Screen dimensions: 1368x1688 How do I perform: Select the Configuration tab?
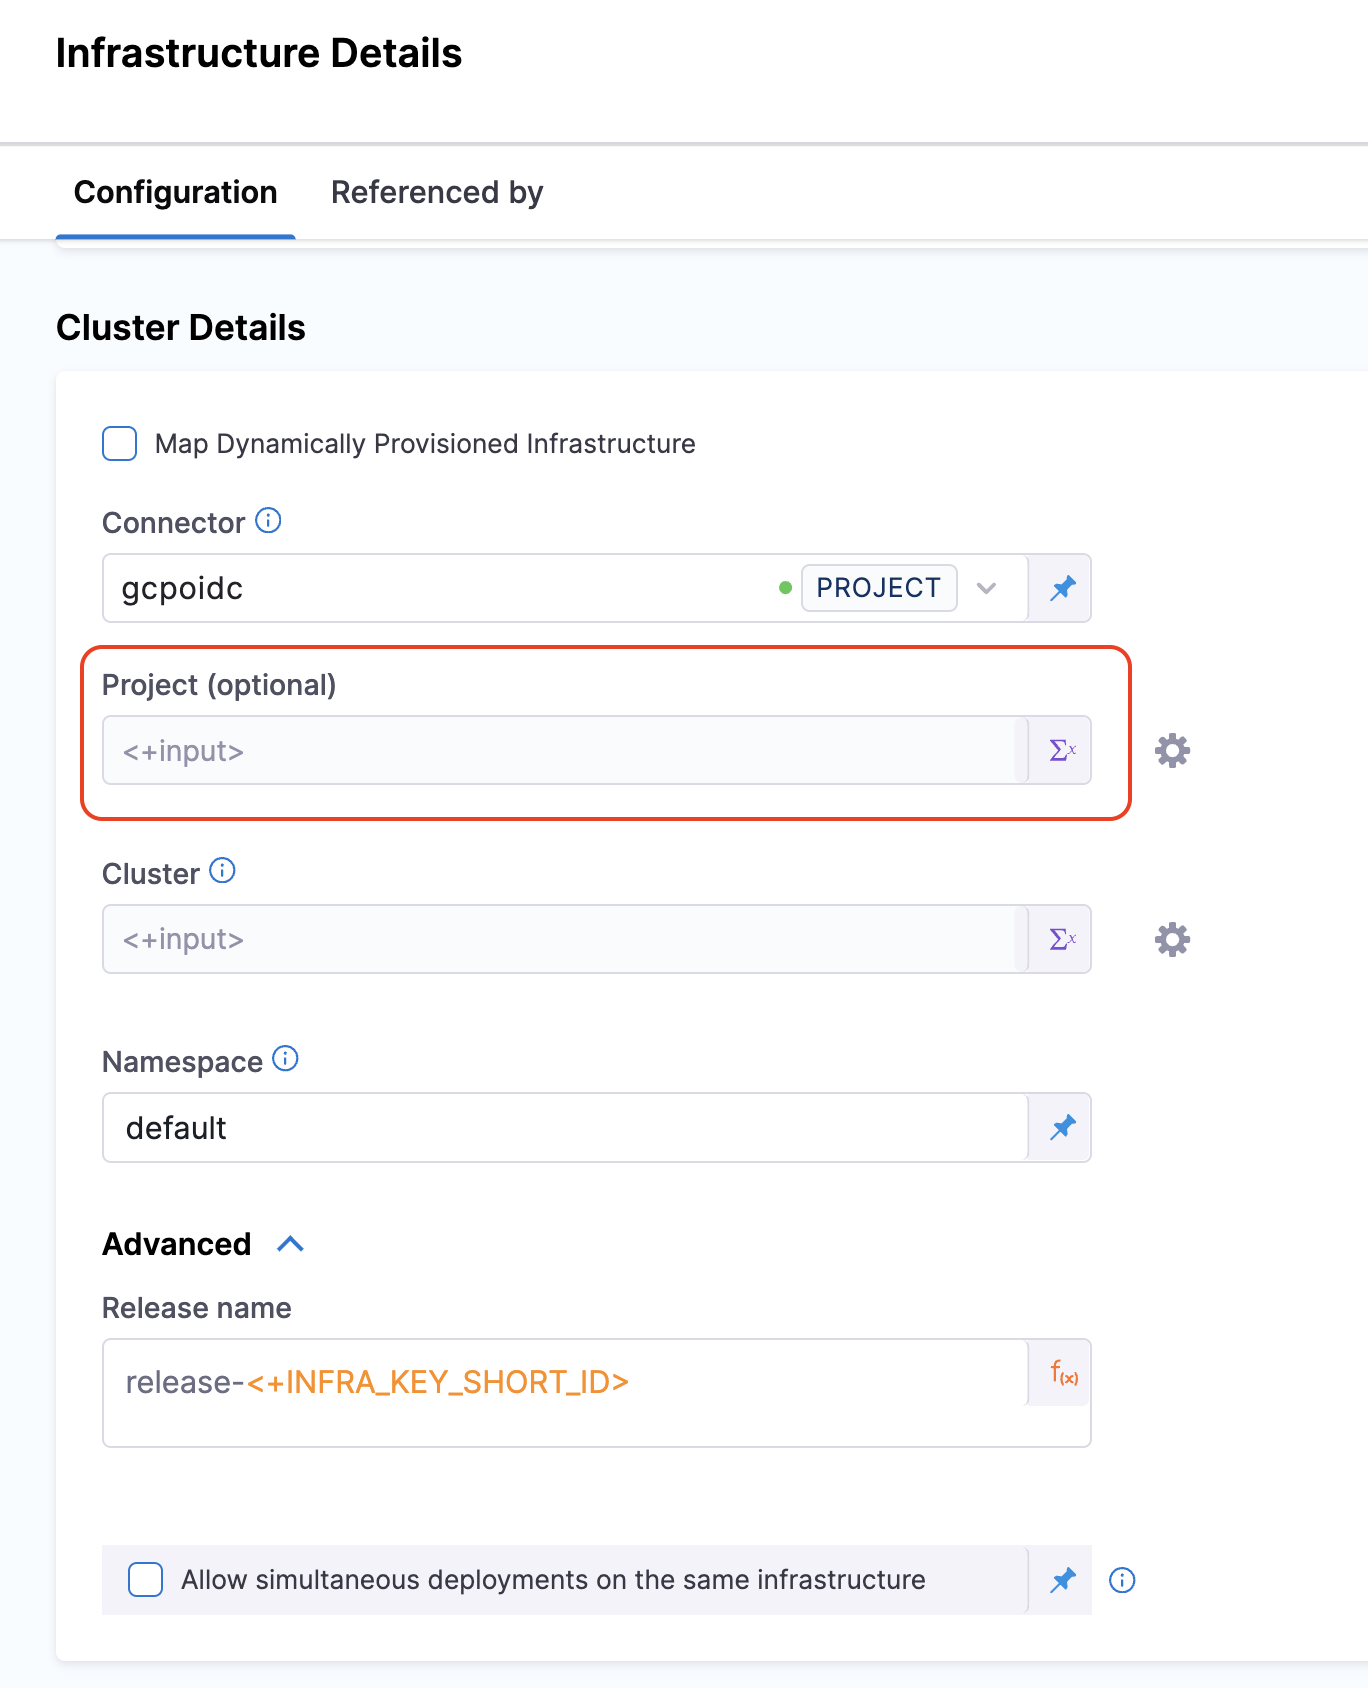(176, 192)
